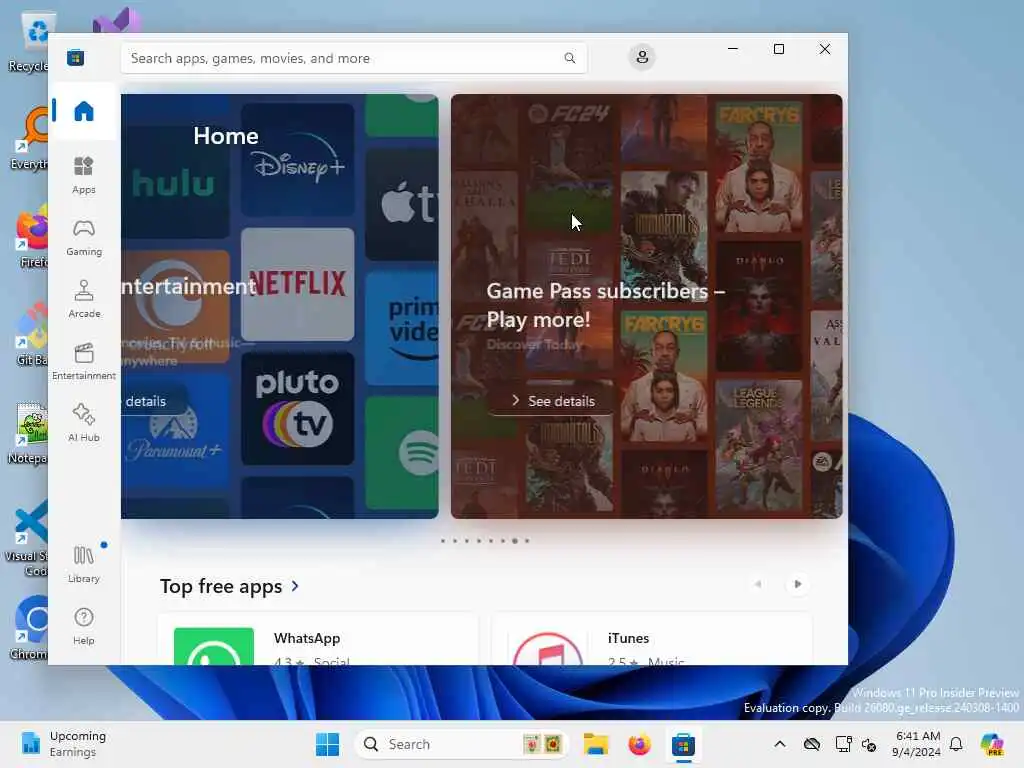Open the AI Hub section
This screenshot has height=768, width=1024.
coord(84,423)
